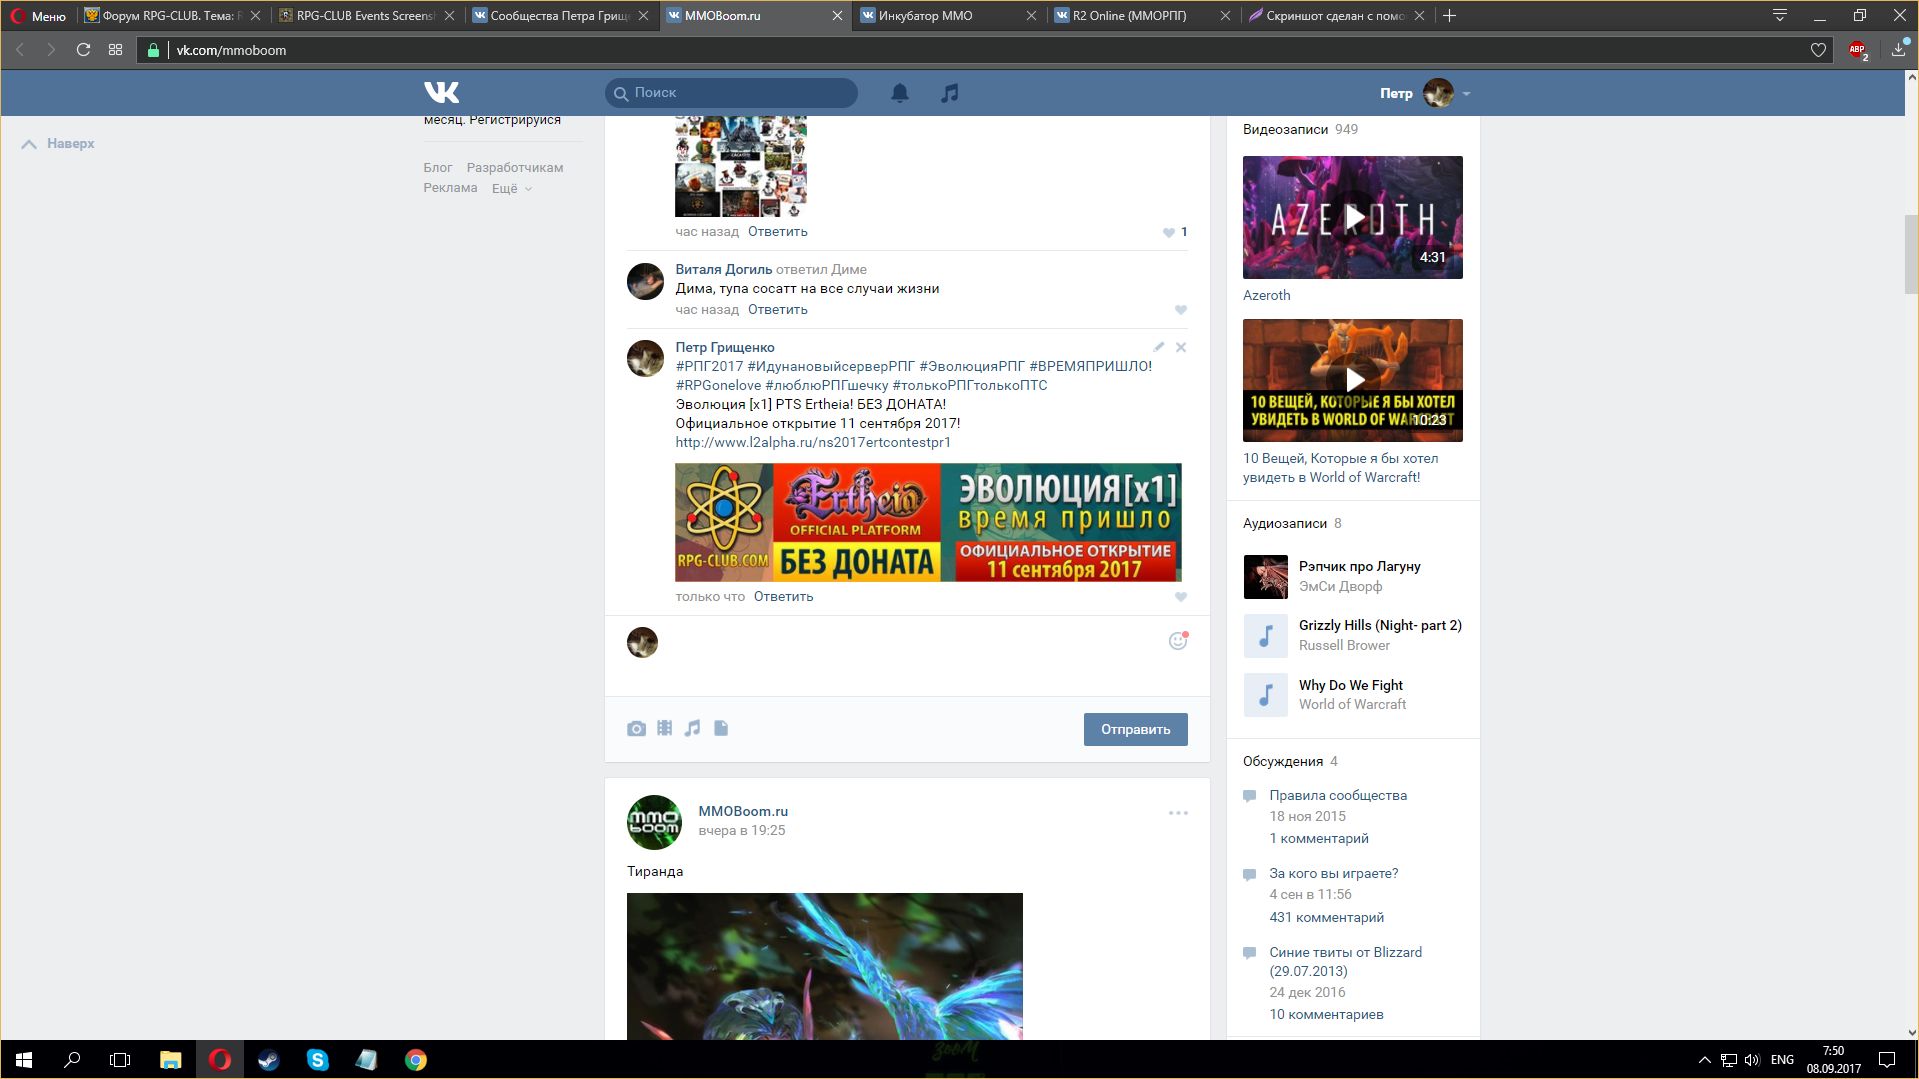Image resolution: width=1919 pixels, height=1079 pixels.
Task: Open Обсуждения section header
Action: (x=1282, y=762)
